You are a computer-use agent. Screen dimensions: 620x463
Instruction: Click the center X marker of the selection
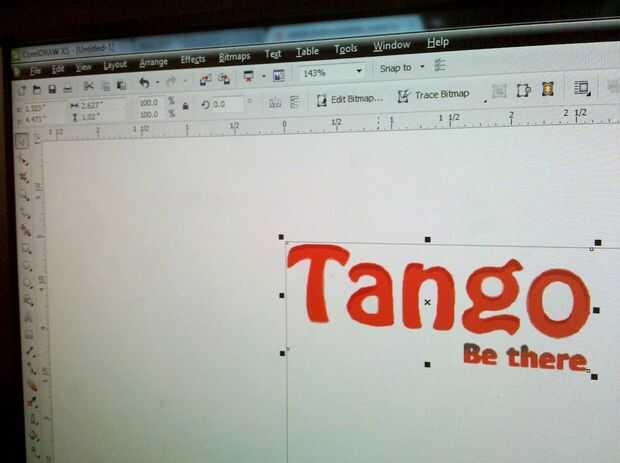(427, 302)
